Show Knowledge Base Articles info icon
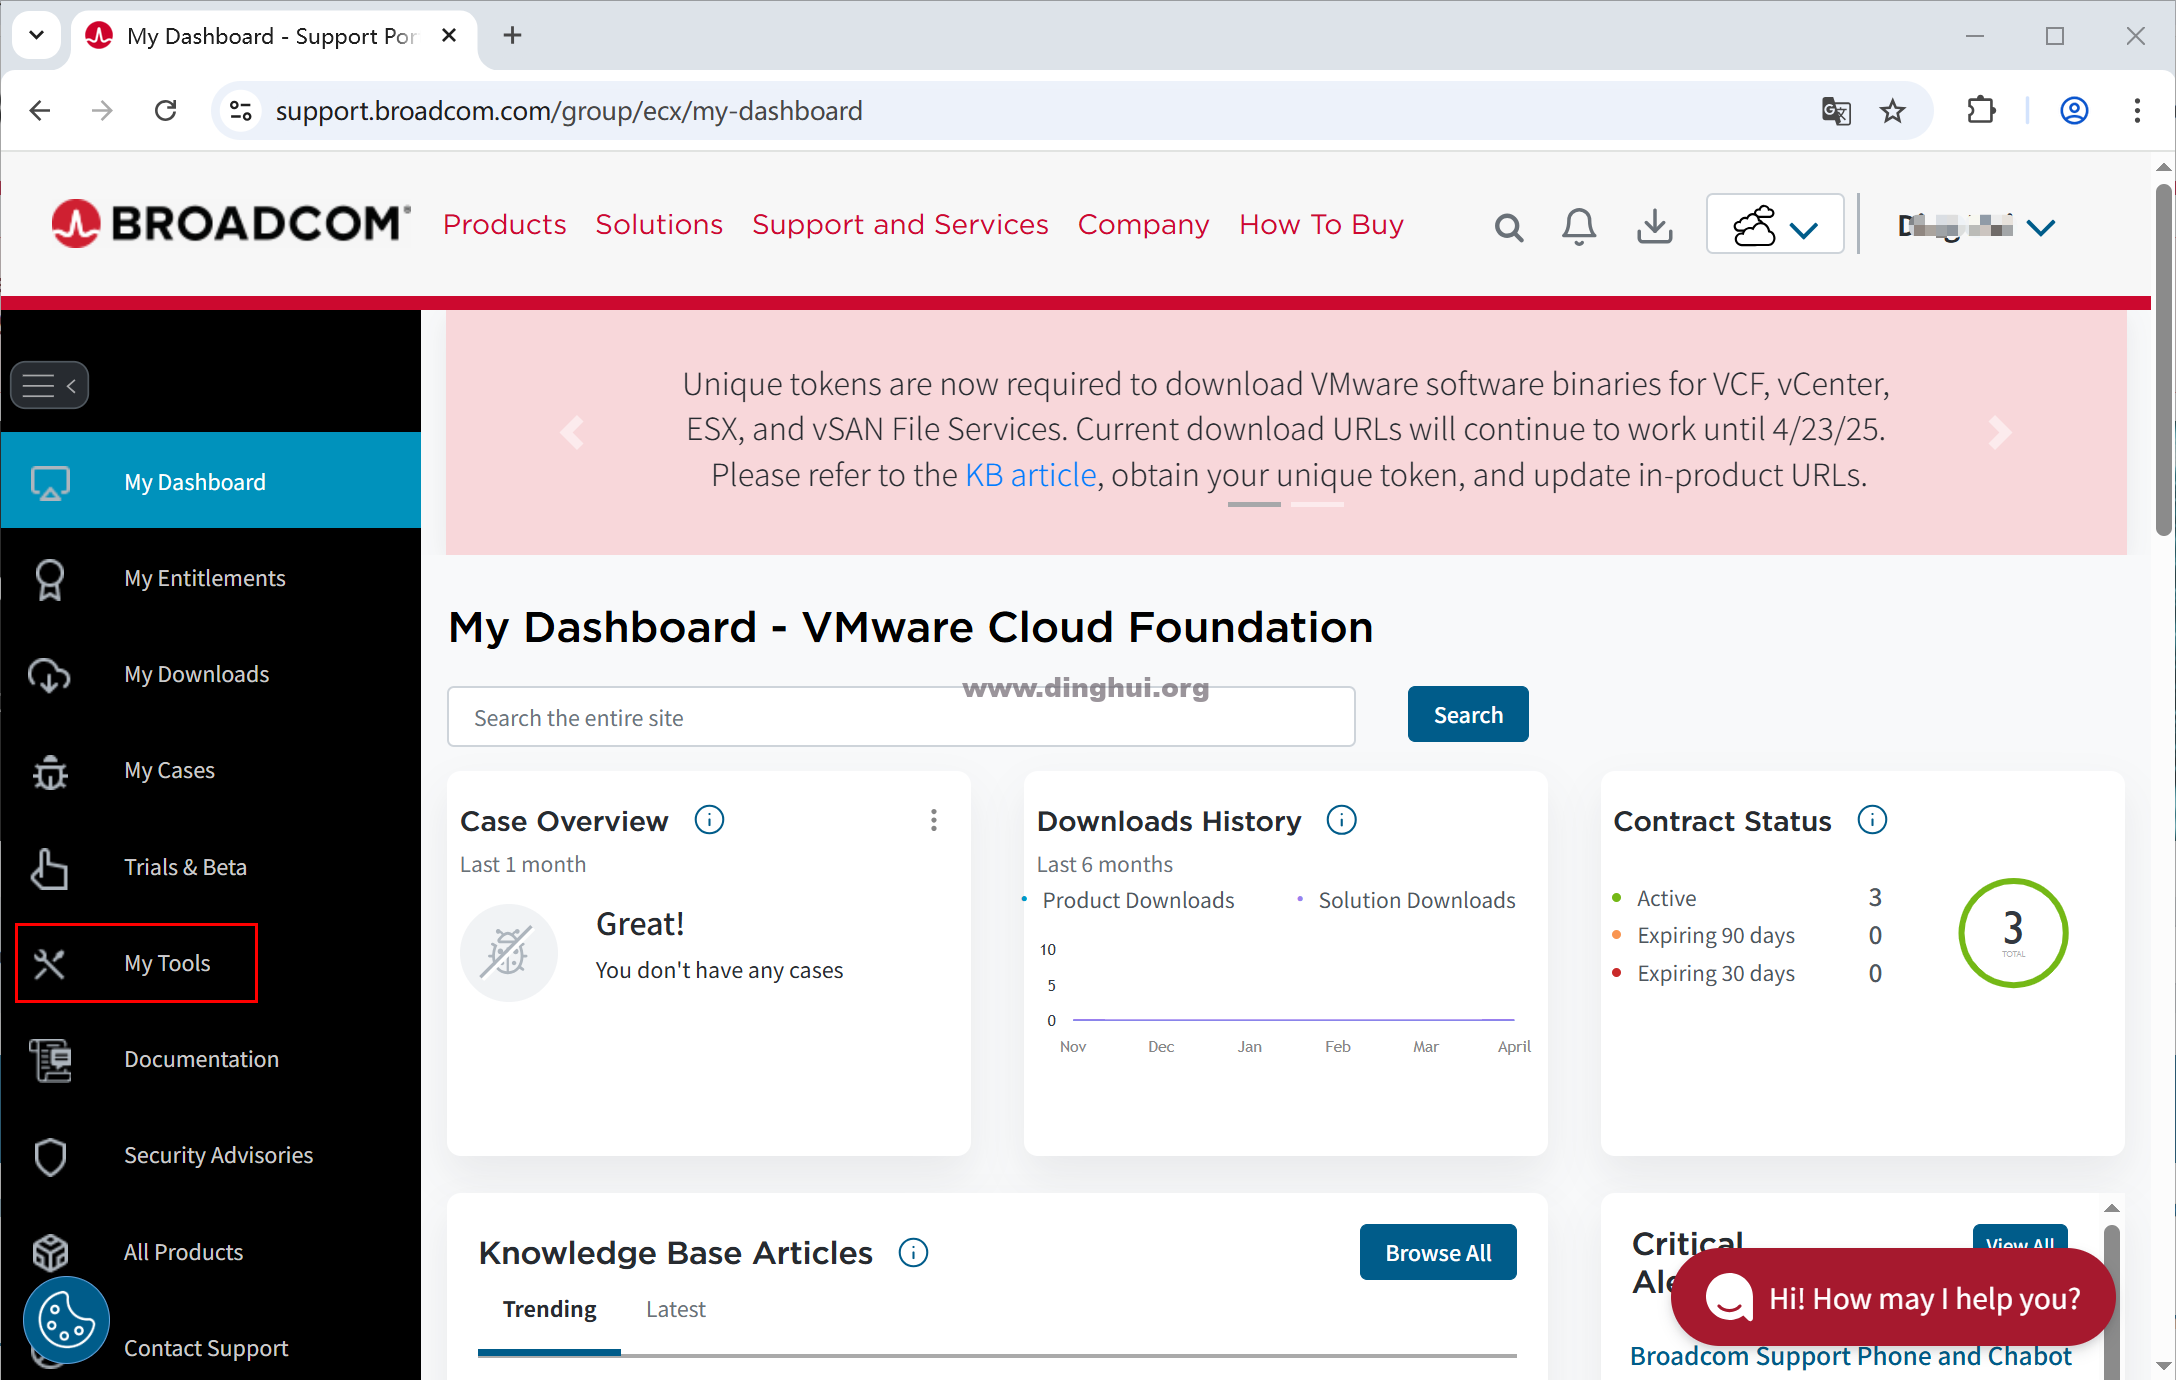 [913, 1252]
